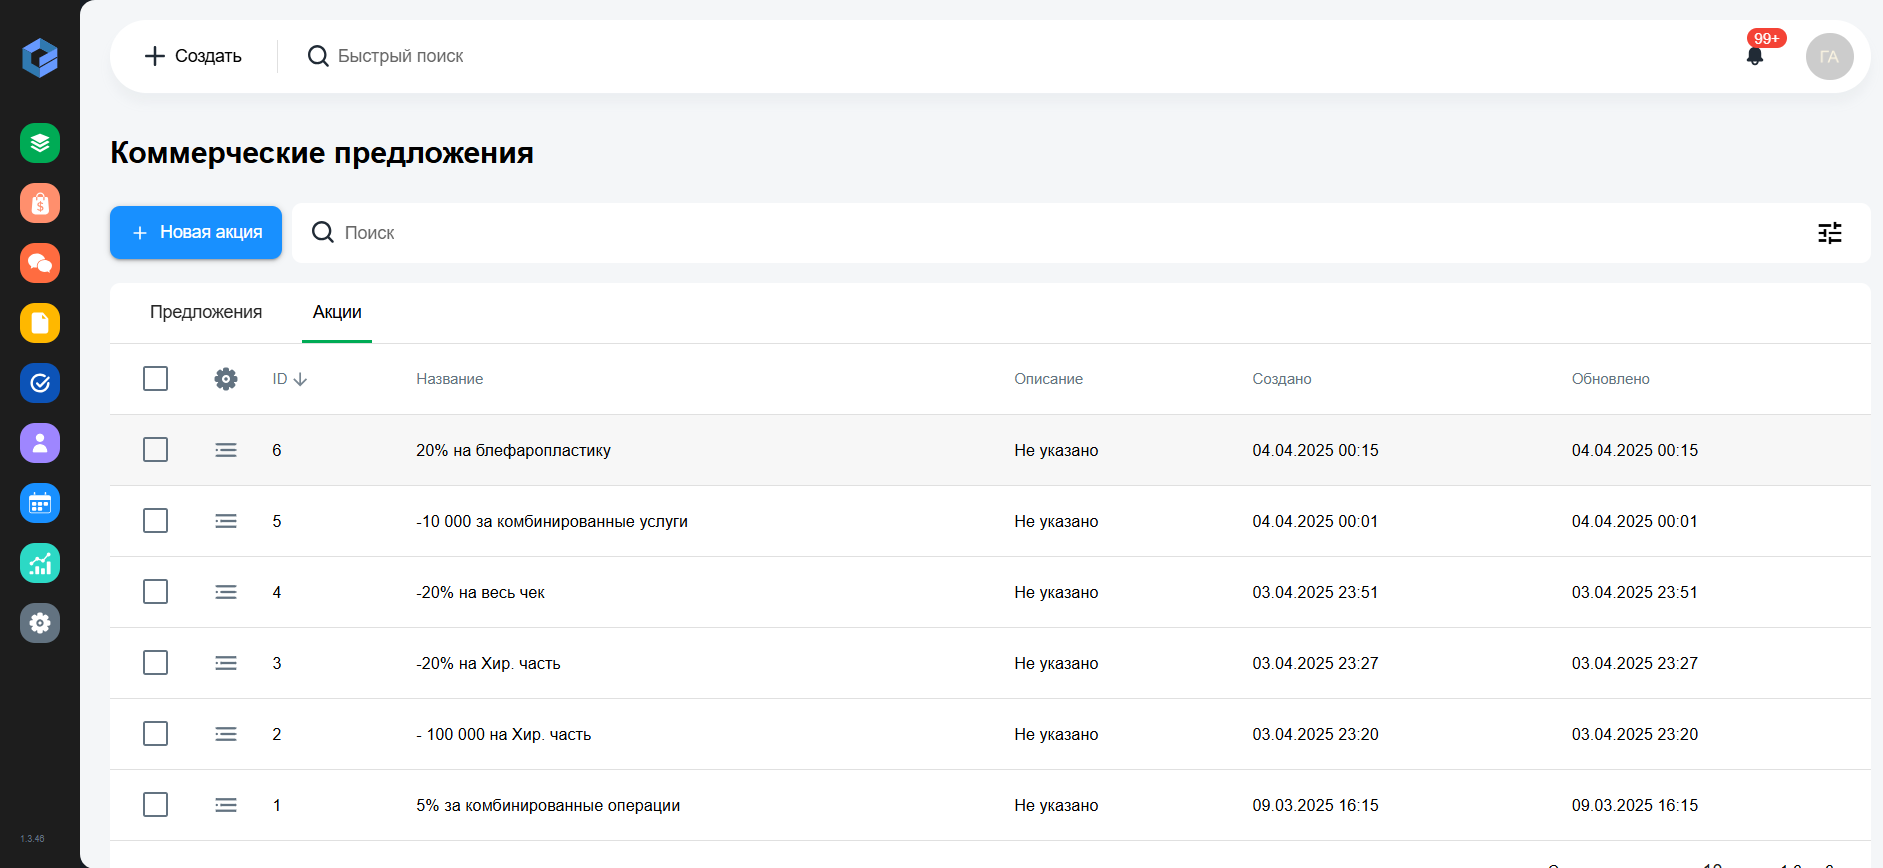Check the row for -20% на Хир. часть
This screenshot has height=868, width=1883.
tap(155, 663)
